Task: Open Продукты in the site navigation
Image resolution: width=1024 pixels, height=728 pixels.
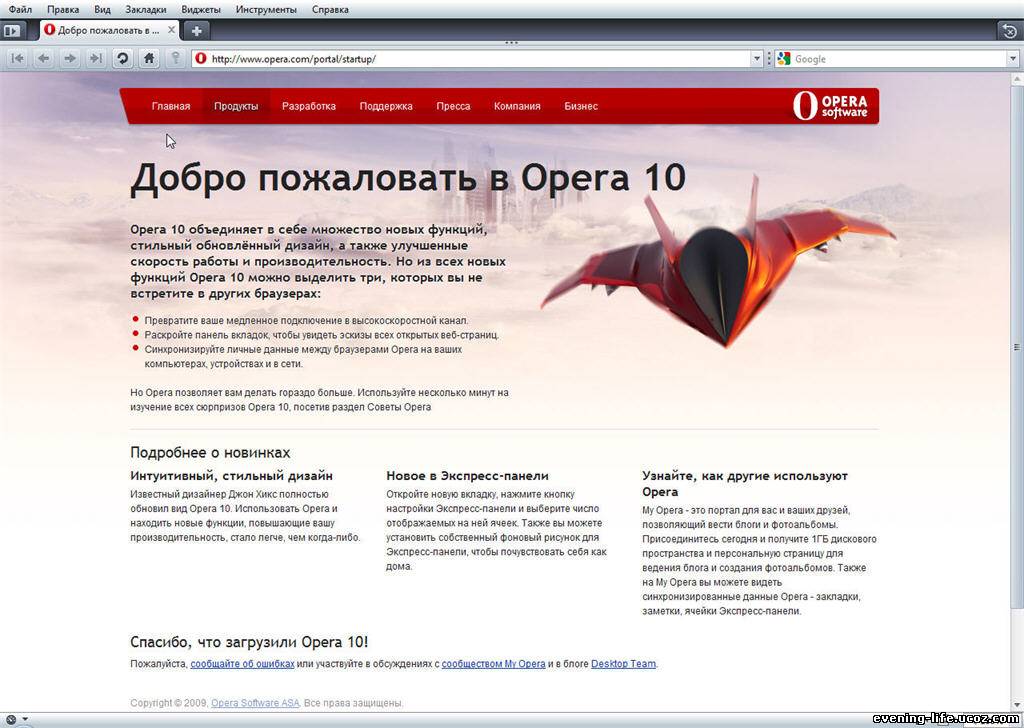Action: (x=236, y=106)
